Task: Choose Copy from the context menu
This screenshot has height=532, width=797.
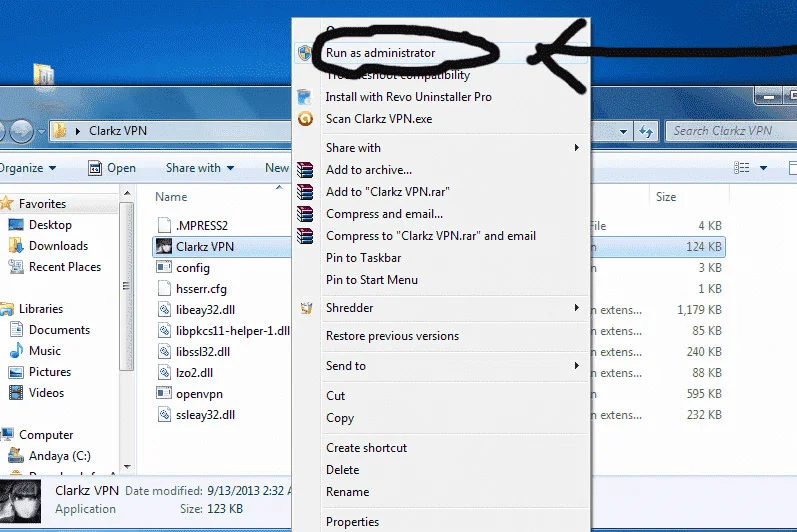Action: click(x=340, y=418)
